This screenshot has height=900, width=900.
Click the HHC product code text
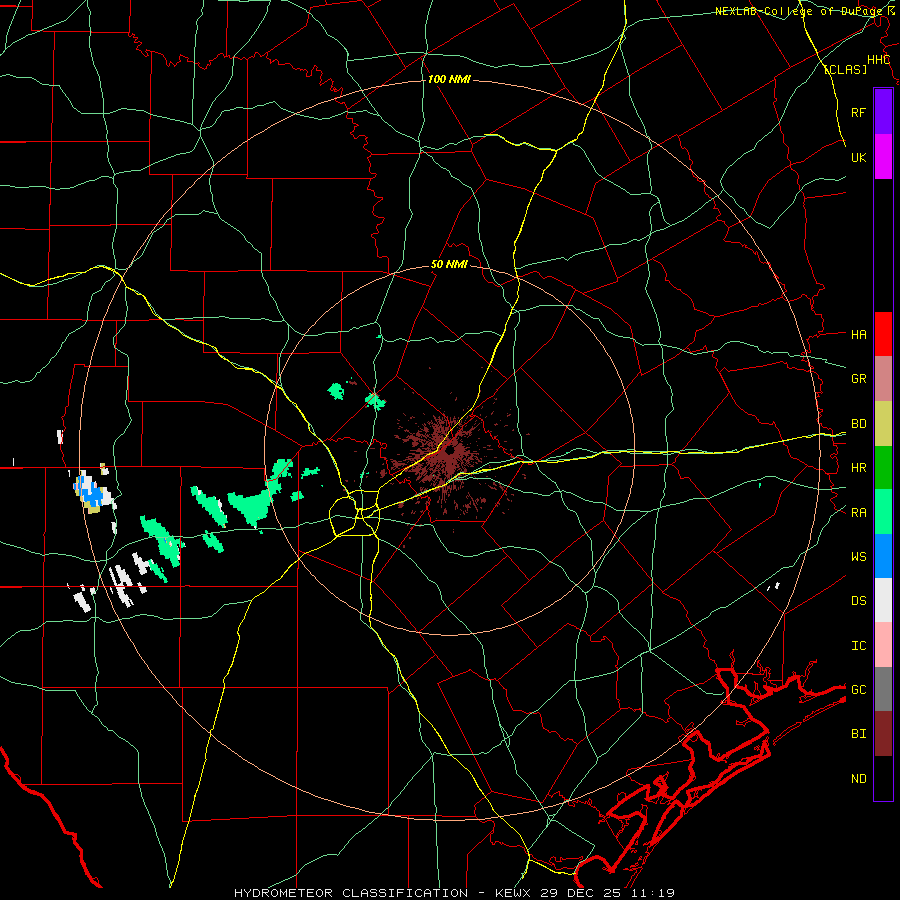878,60
